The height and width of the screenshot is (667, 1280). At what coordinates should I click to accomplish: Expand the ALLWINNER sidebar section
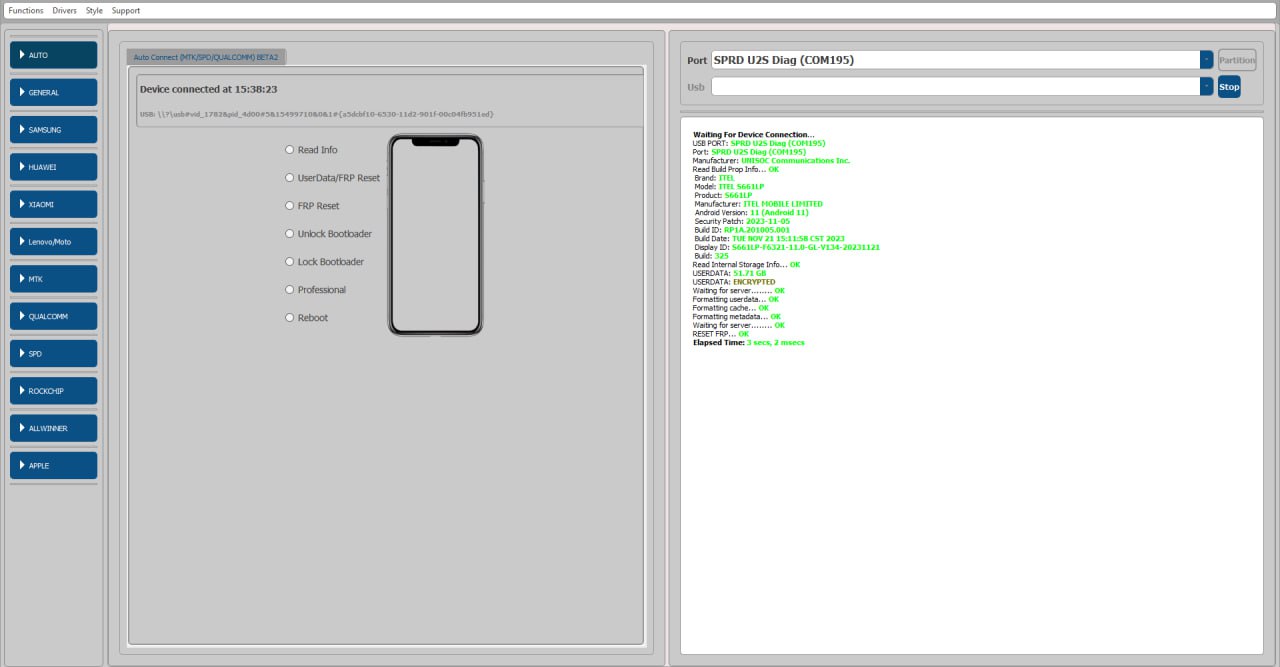pos(54,428)
